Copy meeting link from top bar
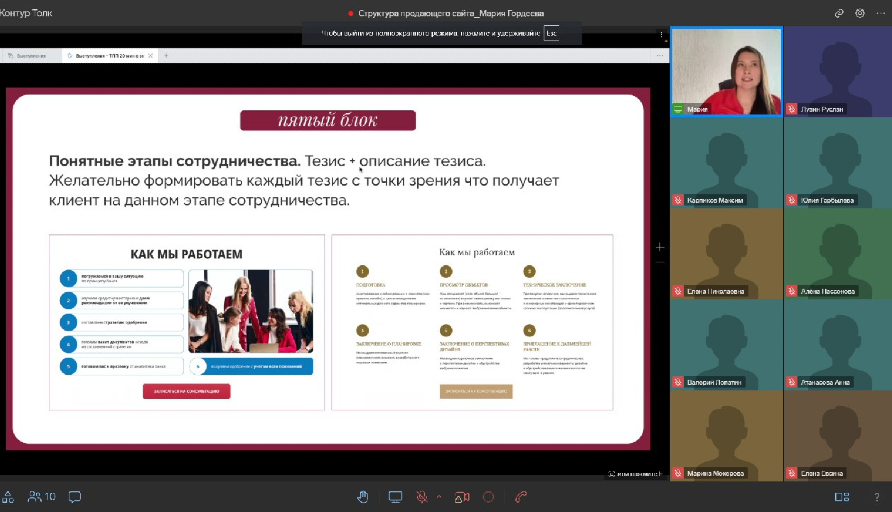The height and width of the screenshot is (512, 892). (839, 13)
